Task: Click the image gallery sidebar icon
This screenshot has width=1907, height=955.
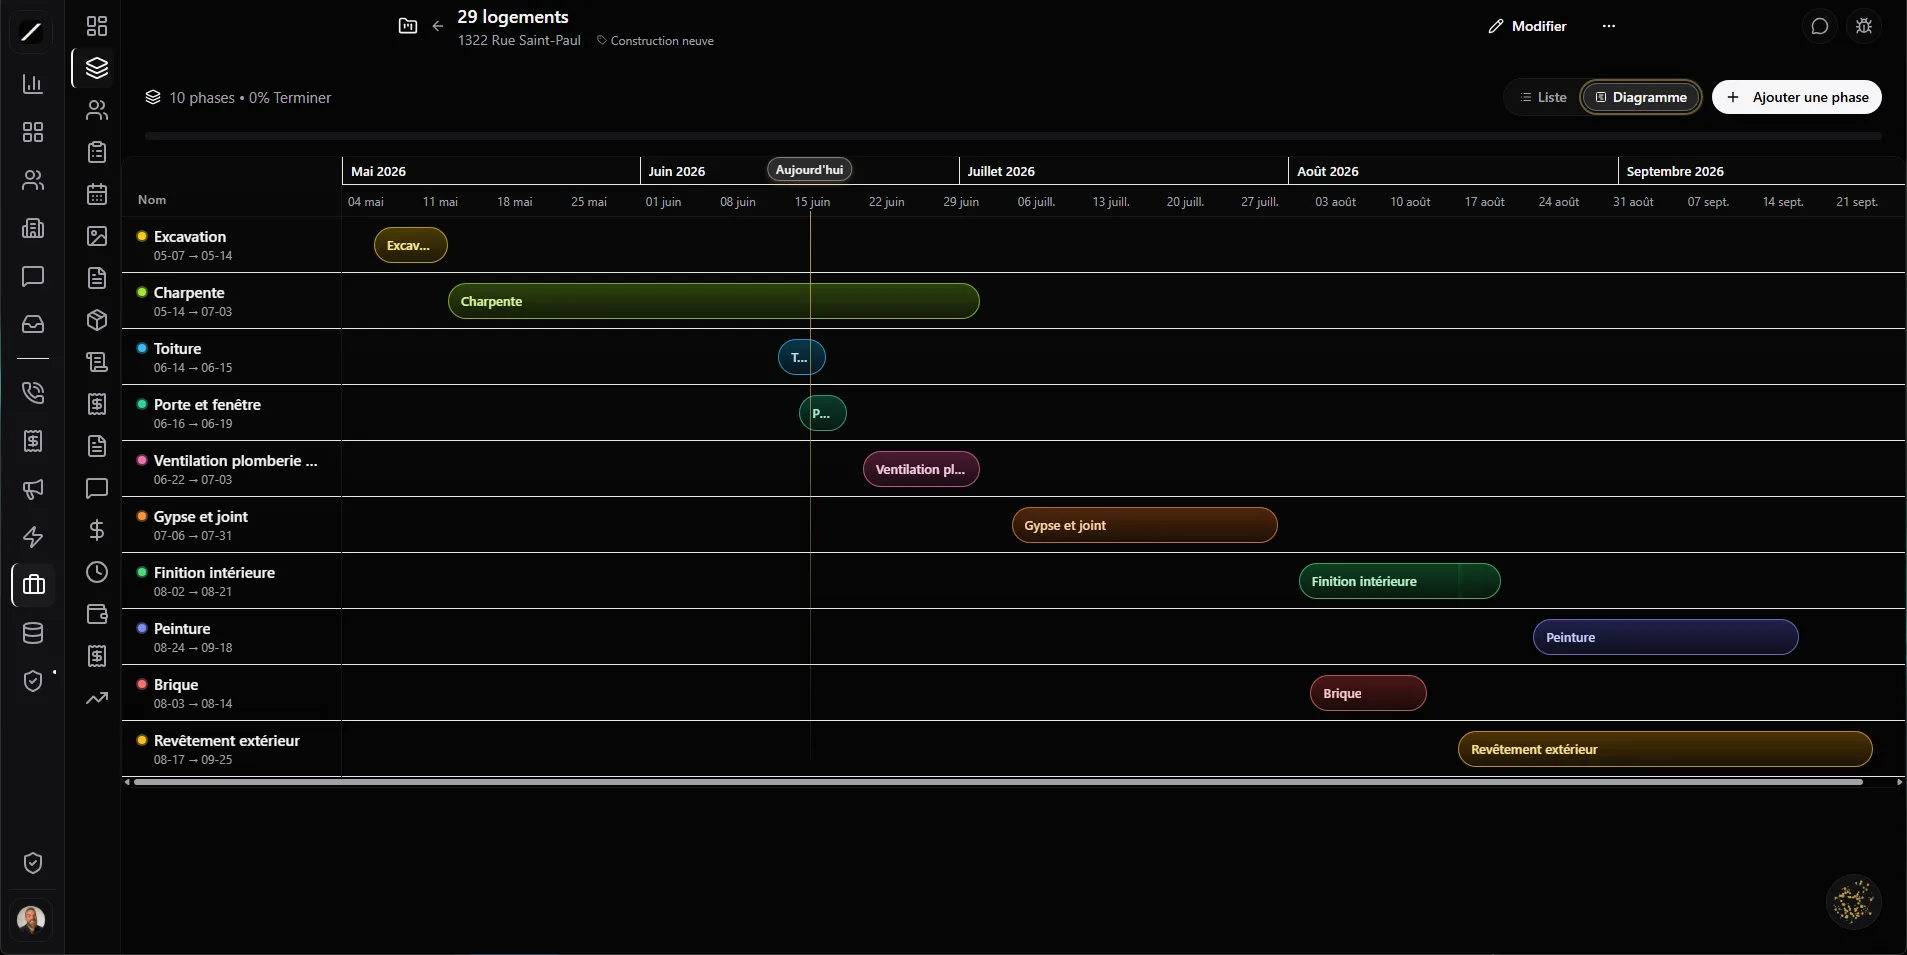Action: click(x=97, y=236)
